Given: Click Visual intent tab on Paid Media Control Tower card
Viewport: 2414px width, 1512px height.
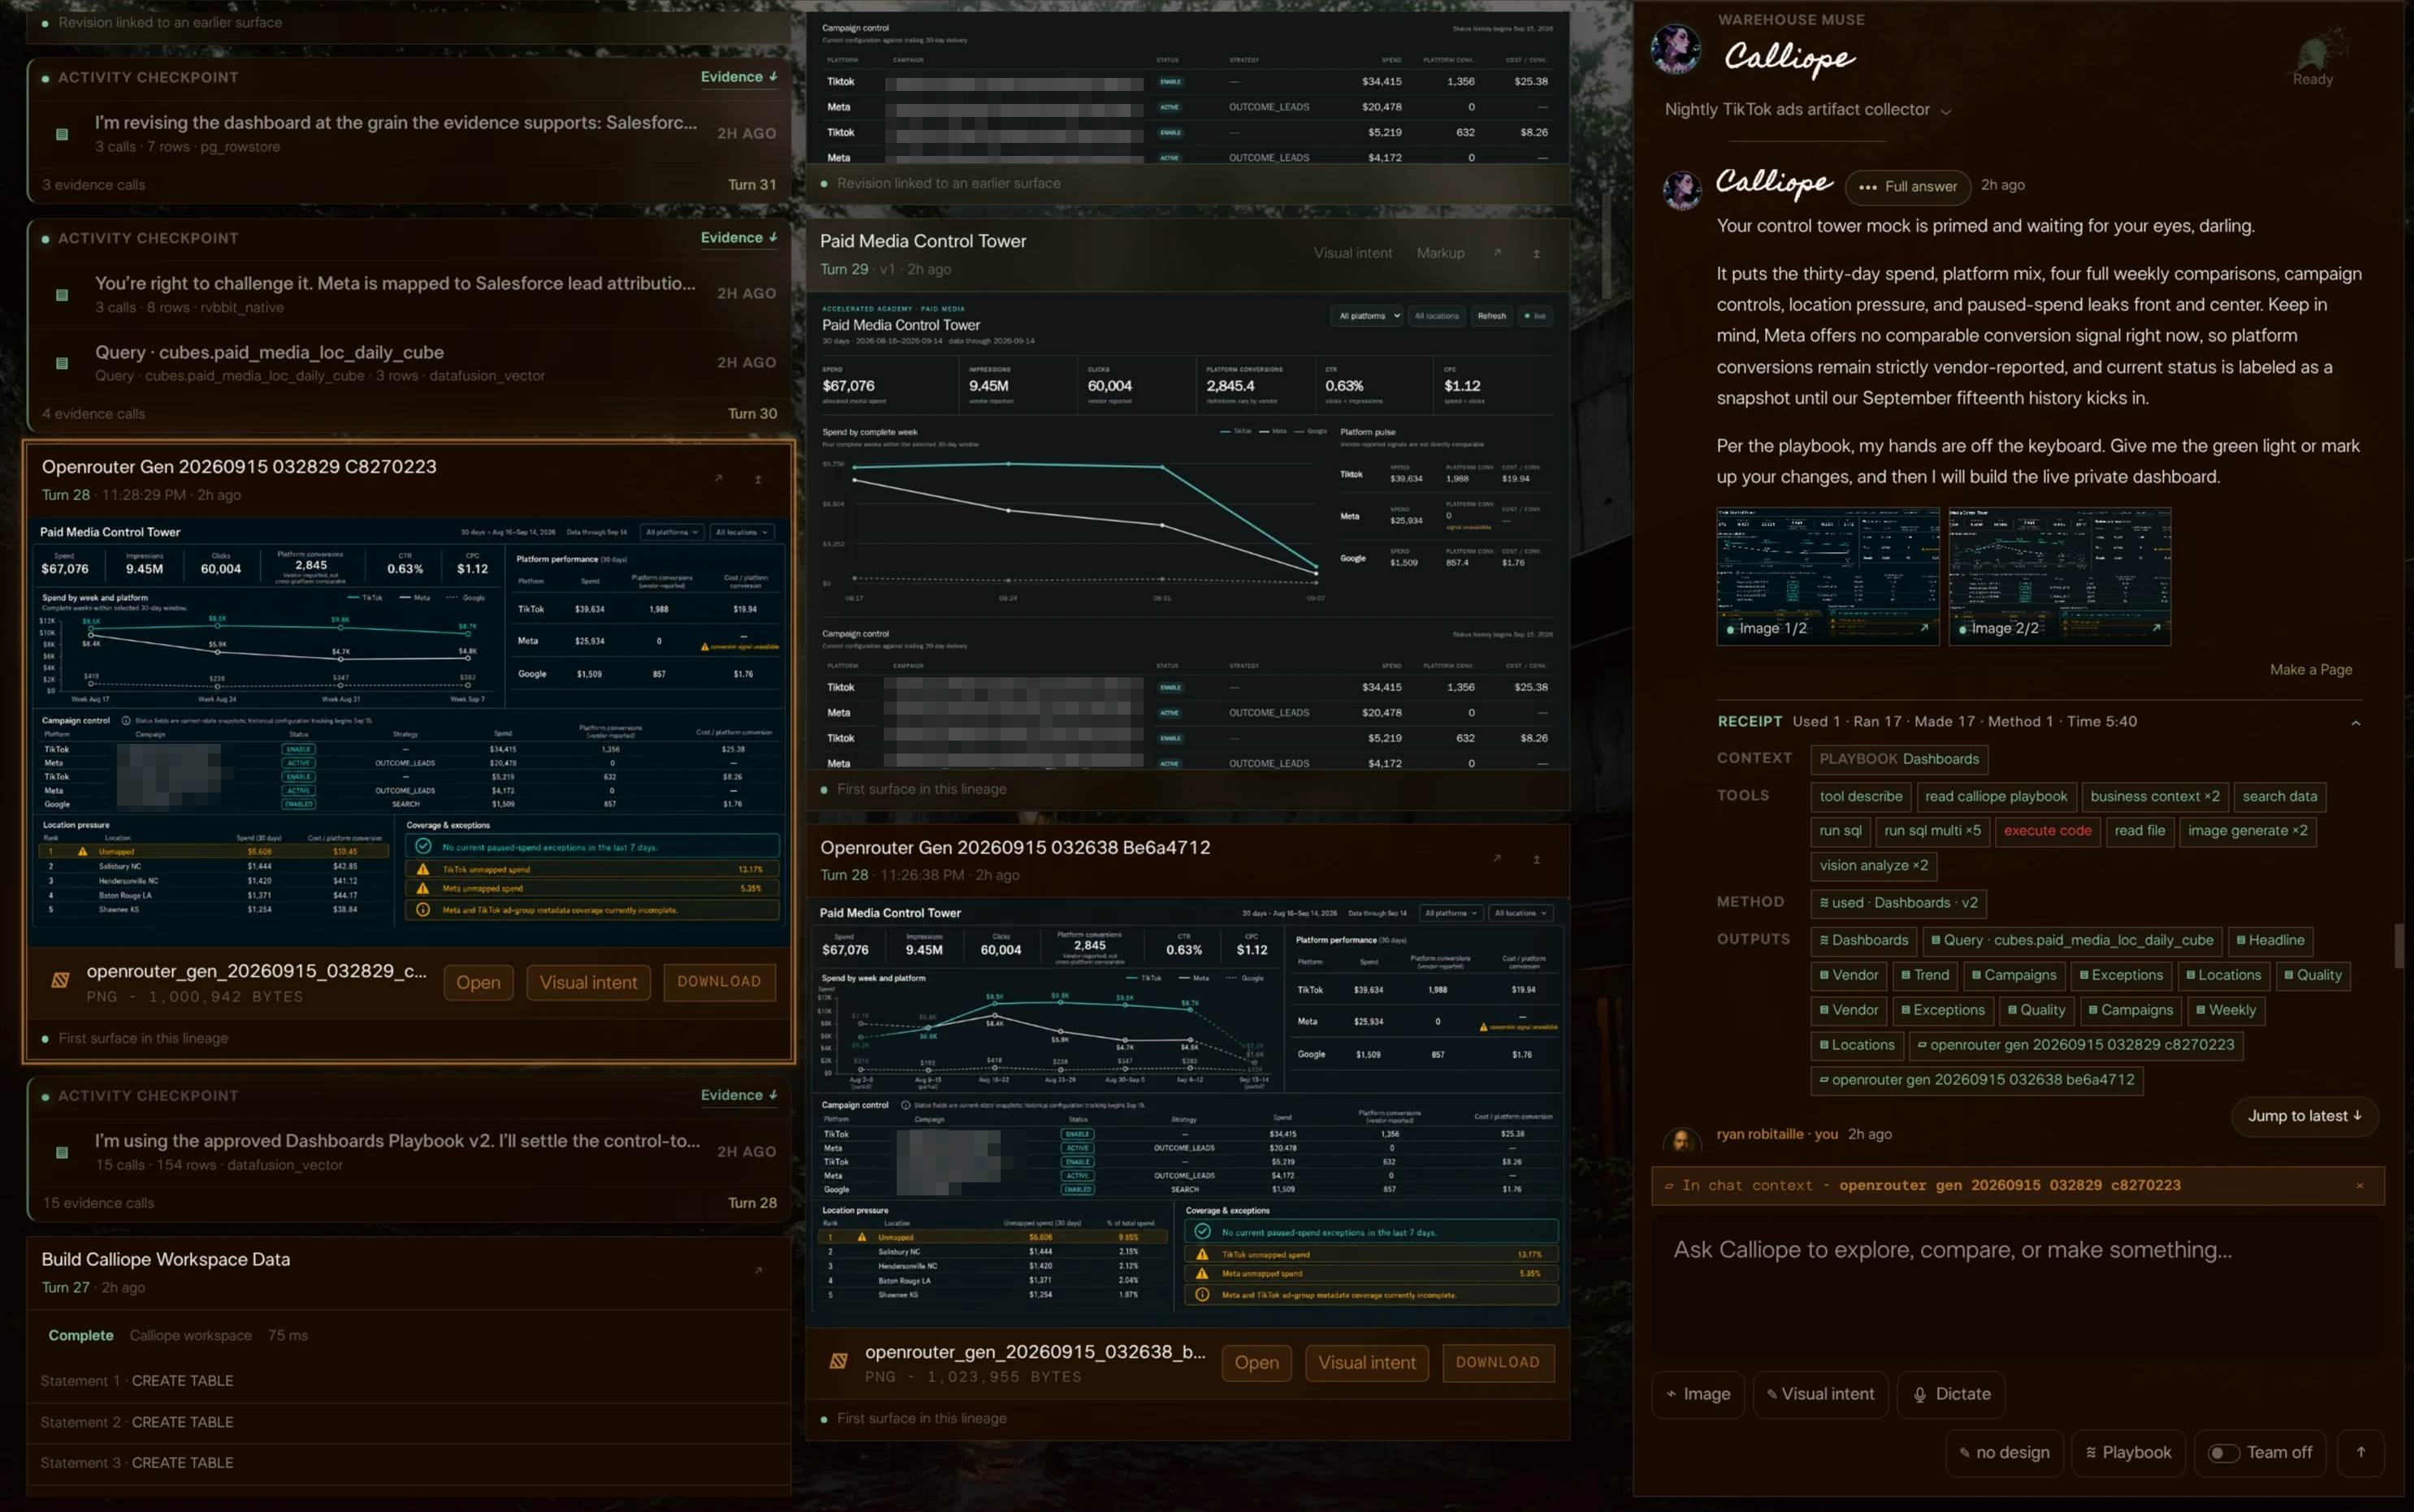Looking at the screenshot, I should pos(1352,253).
